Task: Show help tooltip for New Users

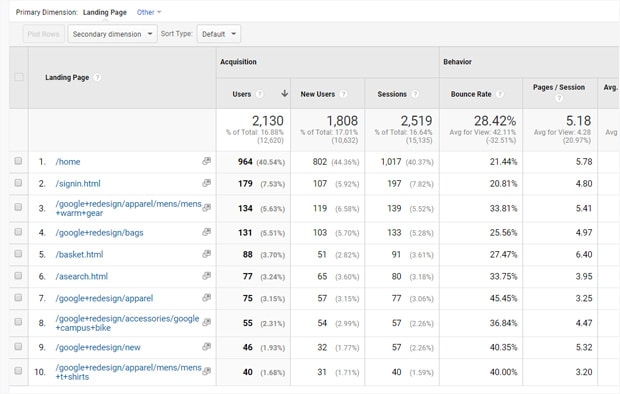Action: click(343, 94)
